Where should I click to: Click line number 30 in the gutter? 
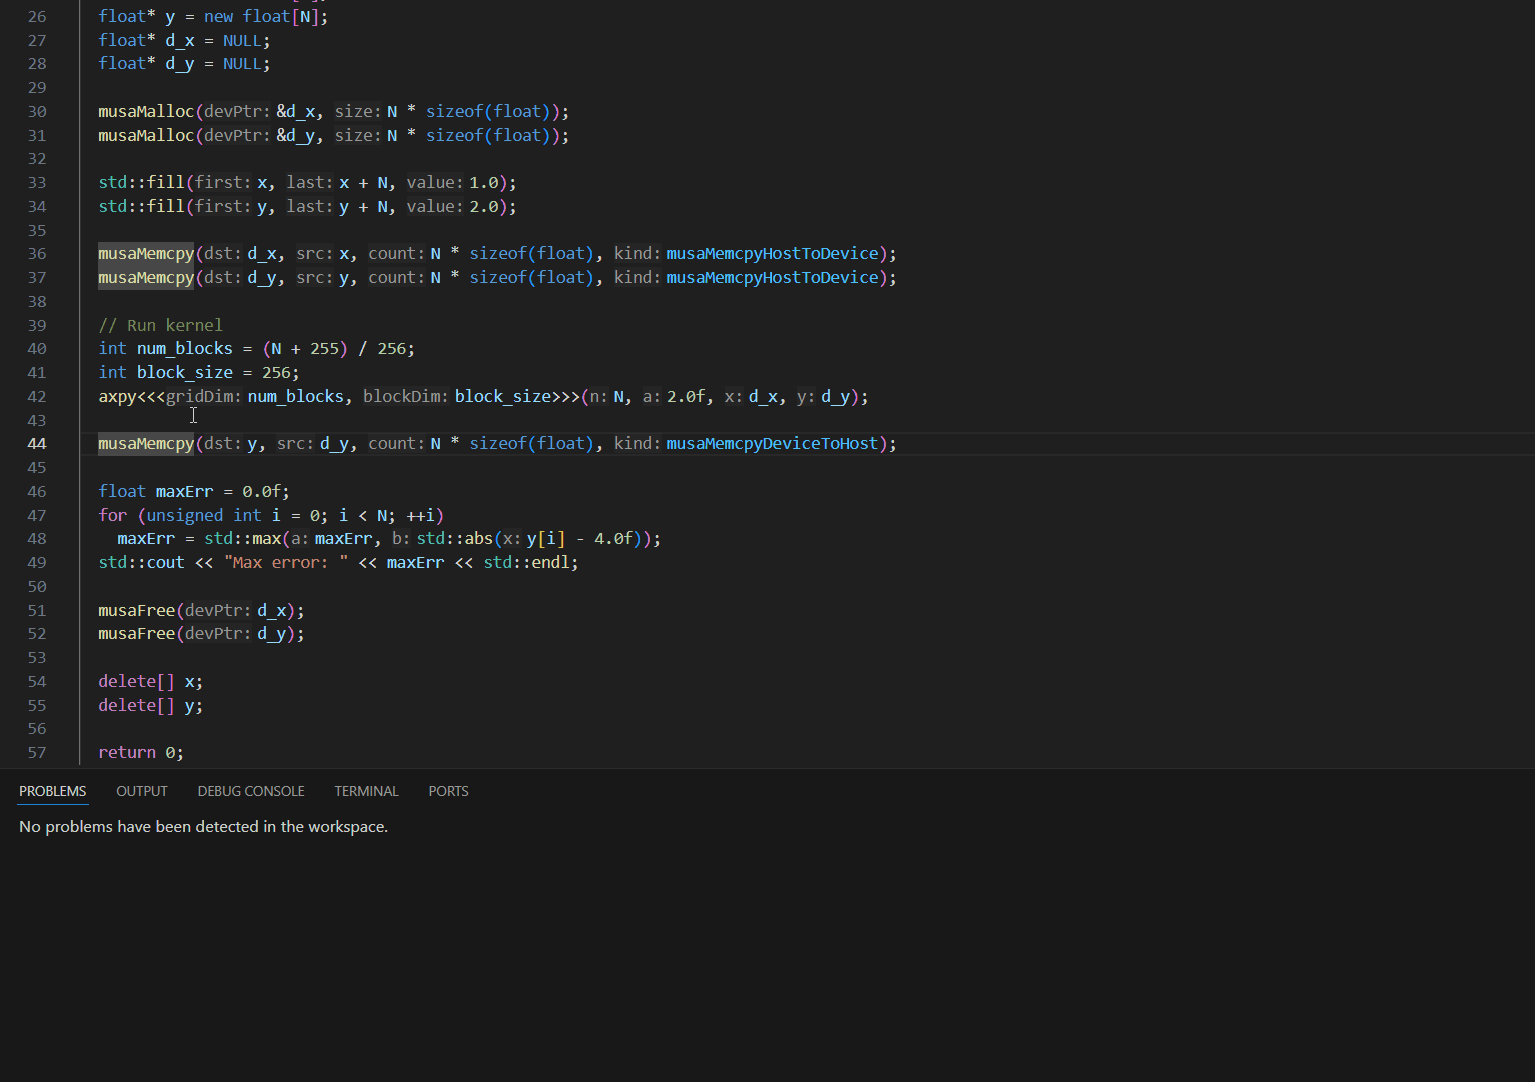coord(37,112)
